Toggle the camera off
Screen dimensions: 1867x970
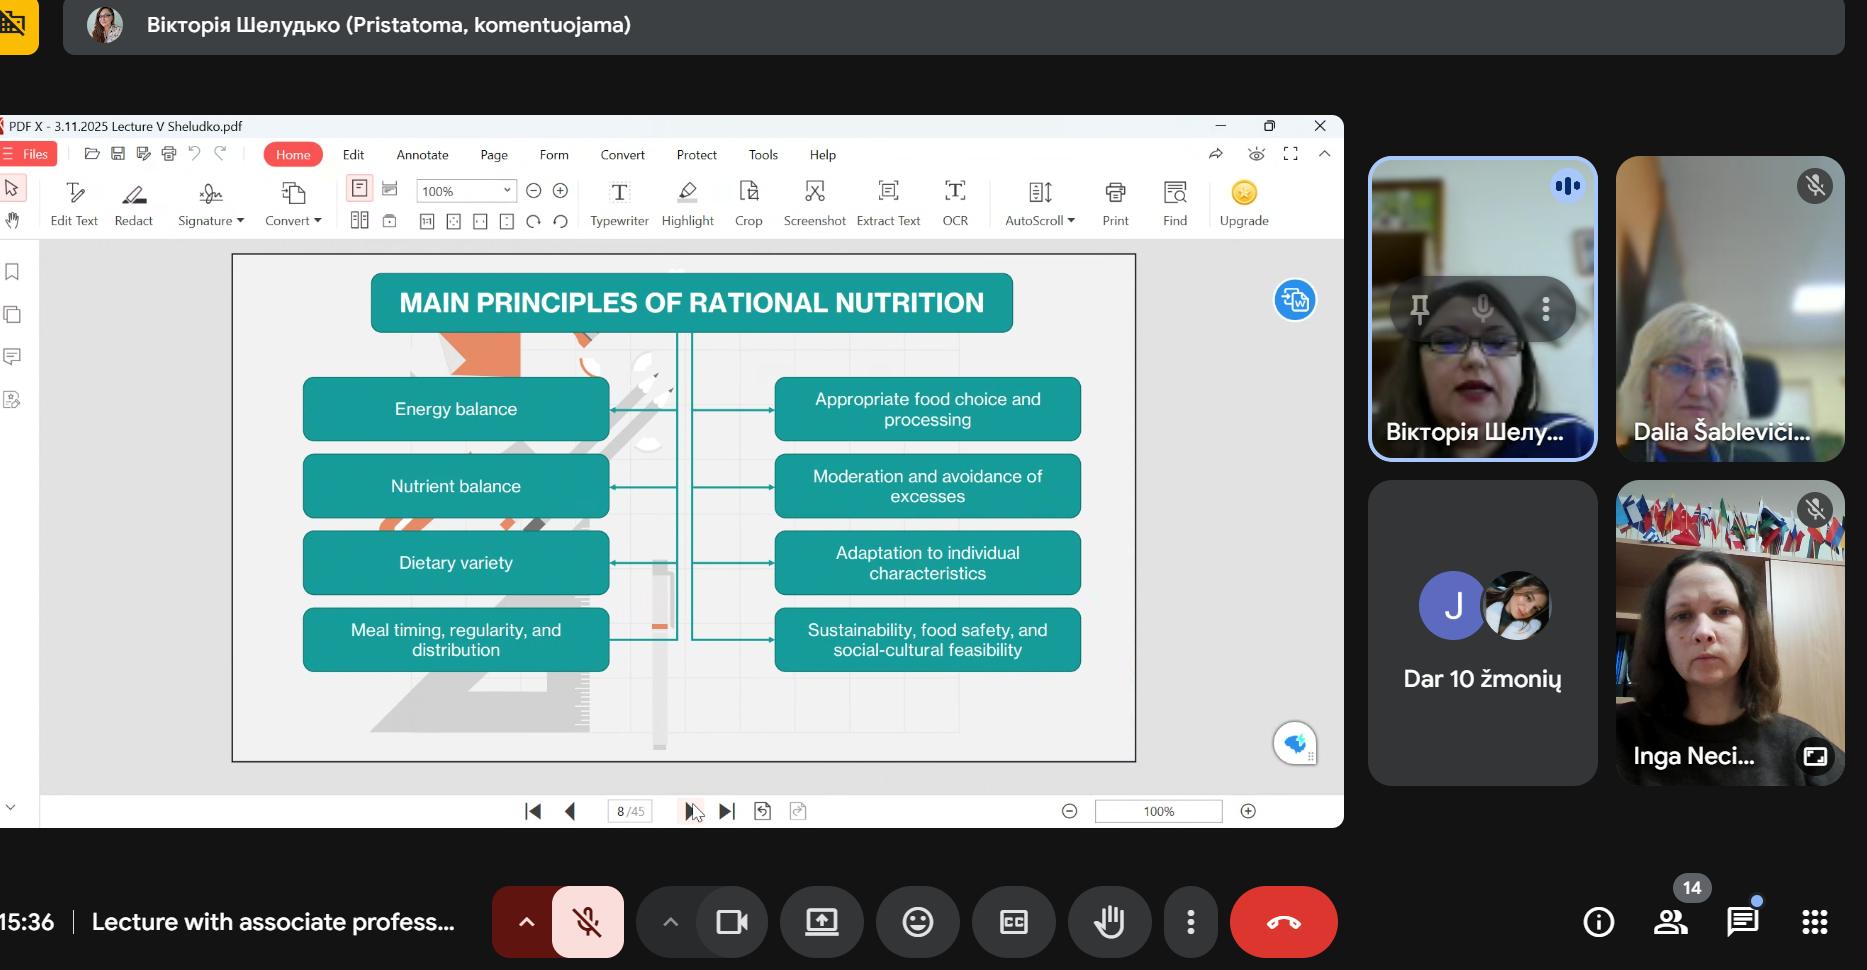[732, 922]
